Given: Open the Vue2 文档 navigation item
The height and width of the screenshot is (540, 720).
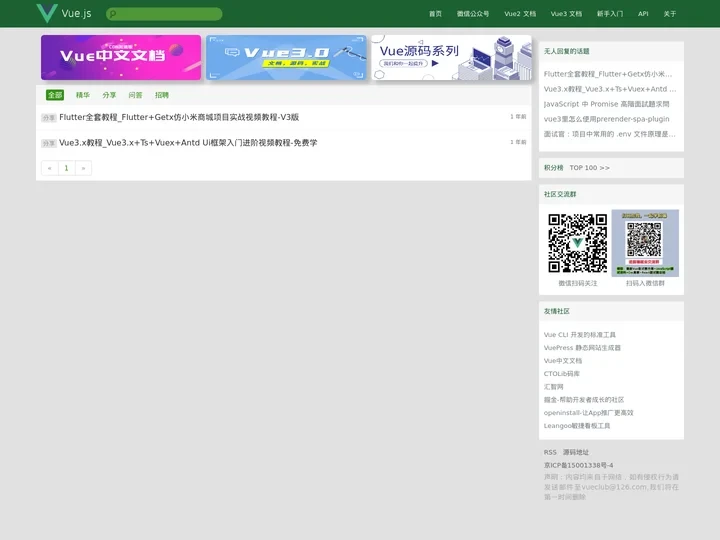Looking at the screenshot, I should tap(520, 14).
